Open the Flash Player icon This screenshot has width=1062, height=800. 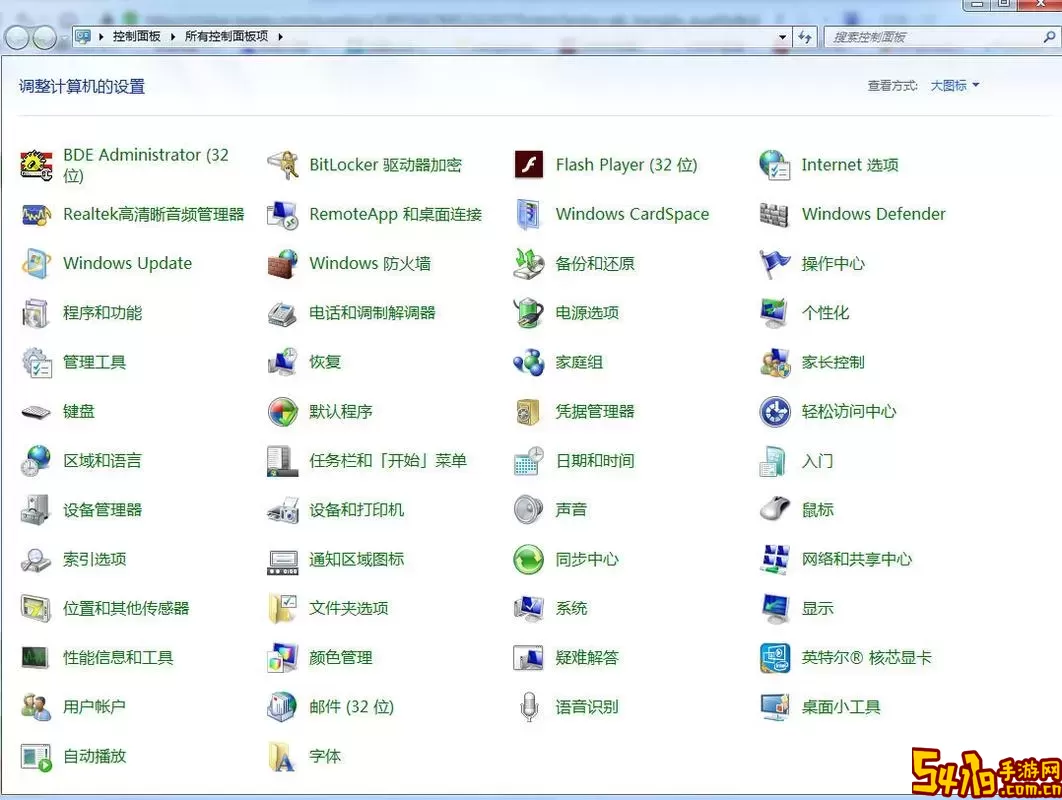pos(529,165)
